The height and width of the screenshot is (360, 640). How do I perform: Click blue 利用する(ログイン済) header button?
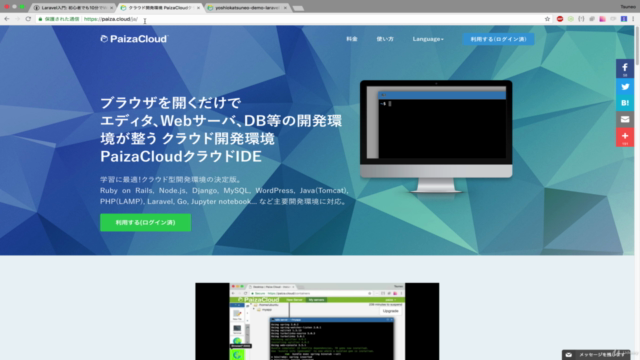[x=498, y=39]
